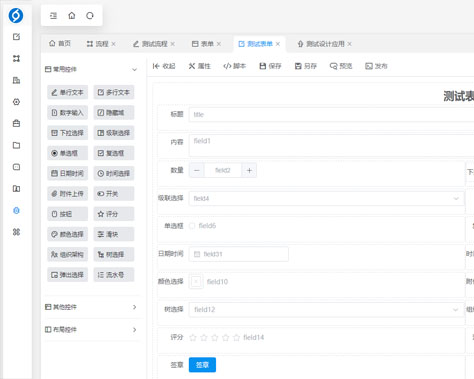This screenshot has width=474, height=379.
Task: Open the book icon in left sidebar
Action: point(16,189)
